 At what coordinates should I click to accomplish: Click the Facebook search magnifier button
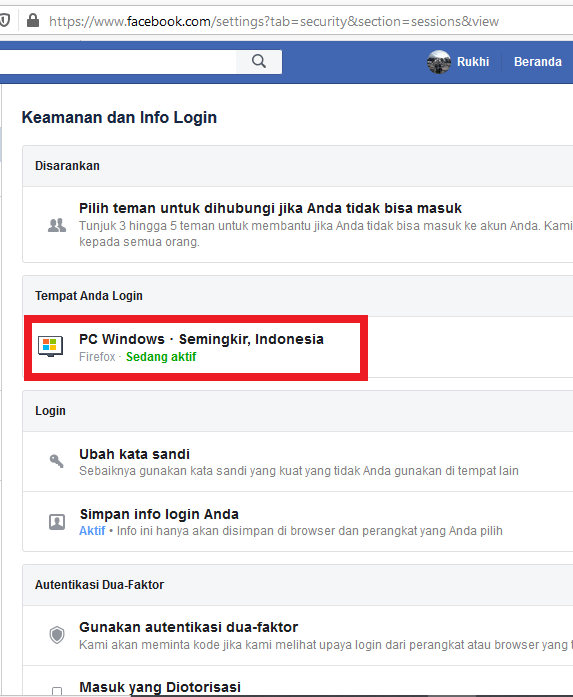pos(259,61)
